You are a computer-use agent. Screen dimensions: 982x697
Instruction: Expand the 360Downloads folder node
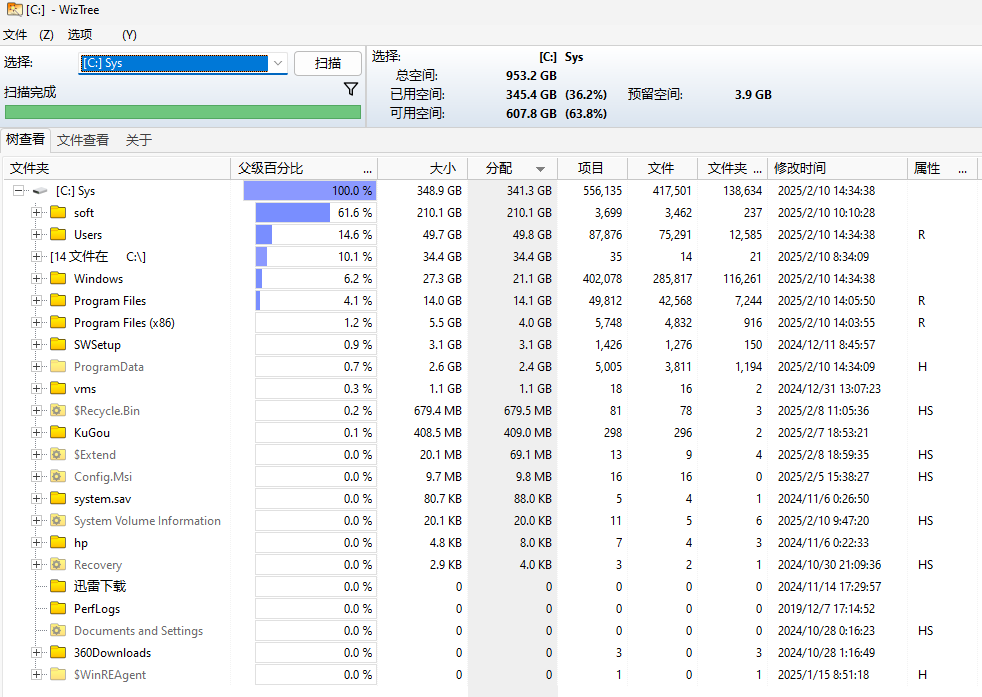click(x=36, y=653)
